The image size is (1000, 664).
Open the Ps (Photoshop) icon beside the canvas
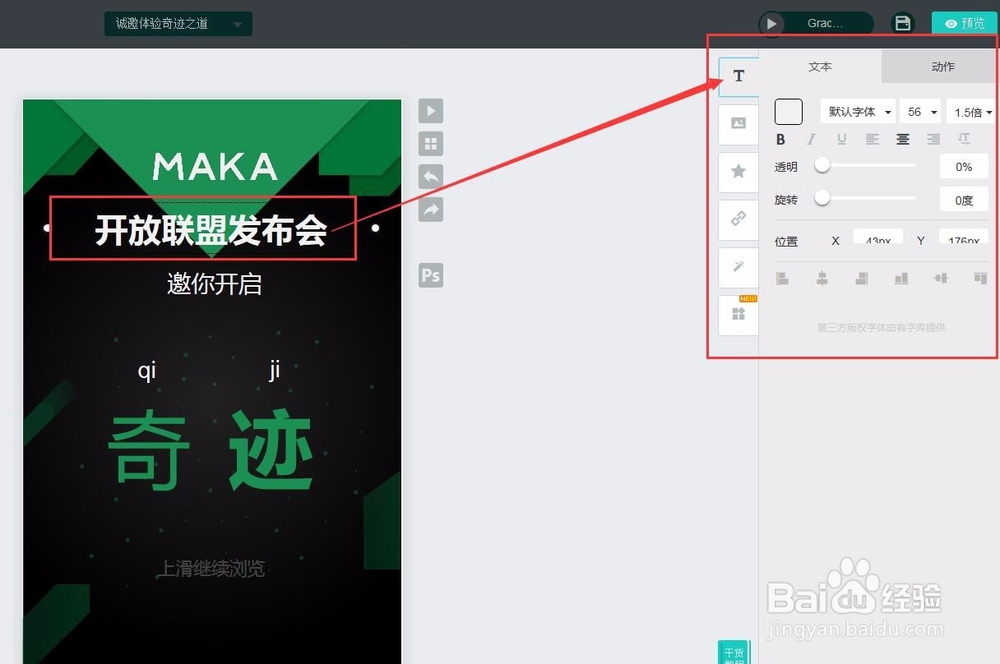[430, 274]
